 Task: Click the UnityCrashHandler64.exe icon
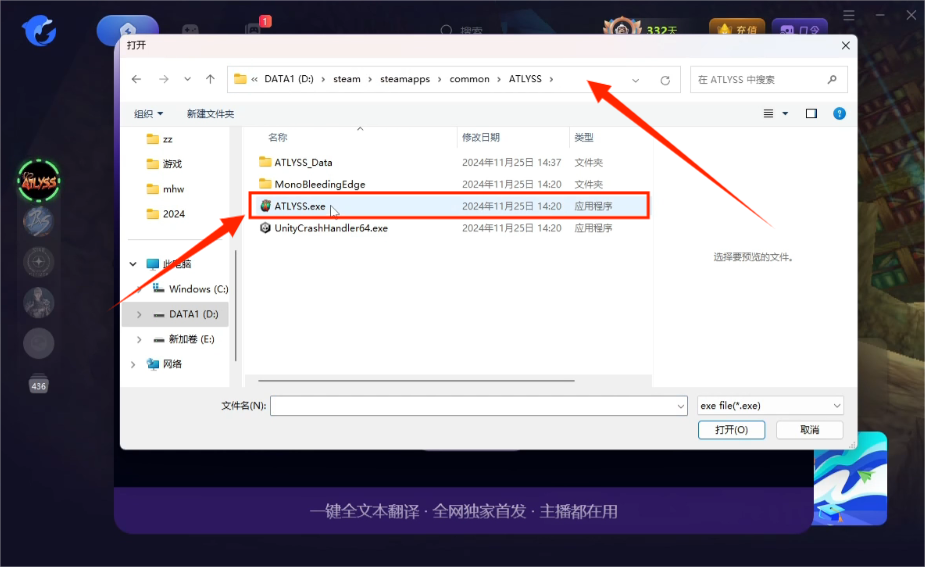265,228
